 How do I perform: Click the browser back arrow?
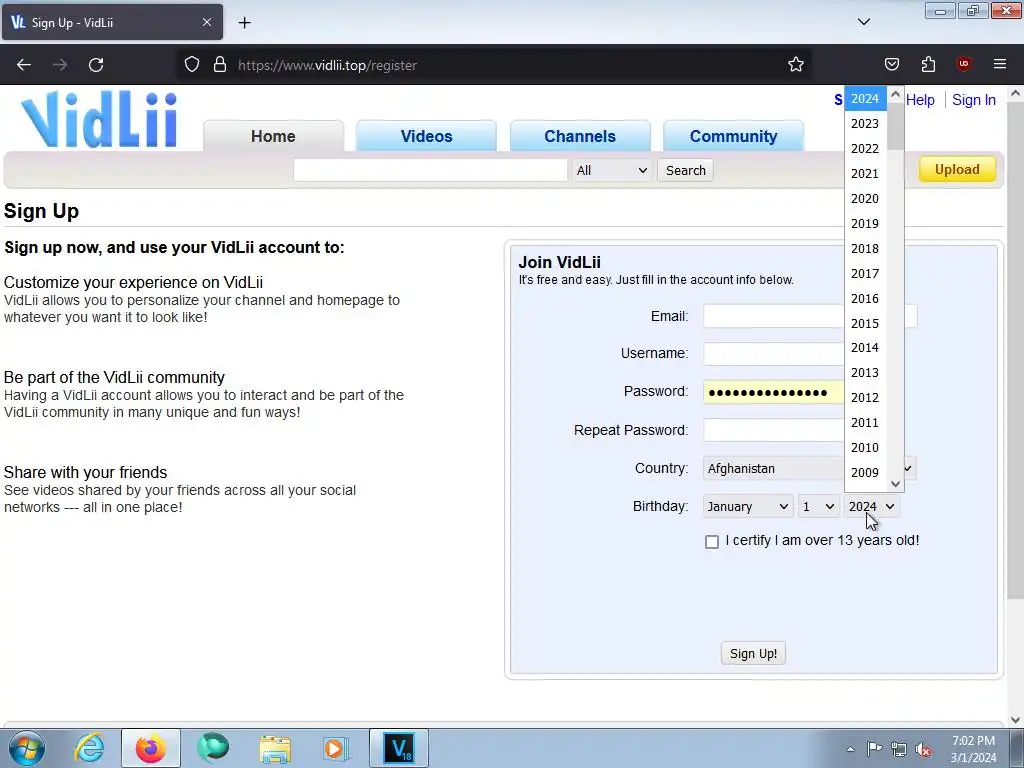(x=24, y=65)
